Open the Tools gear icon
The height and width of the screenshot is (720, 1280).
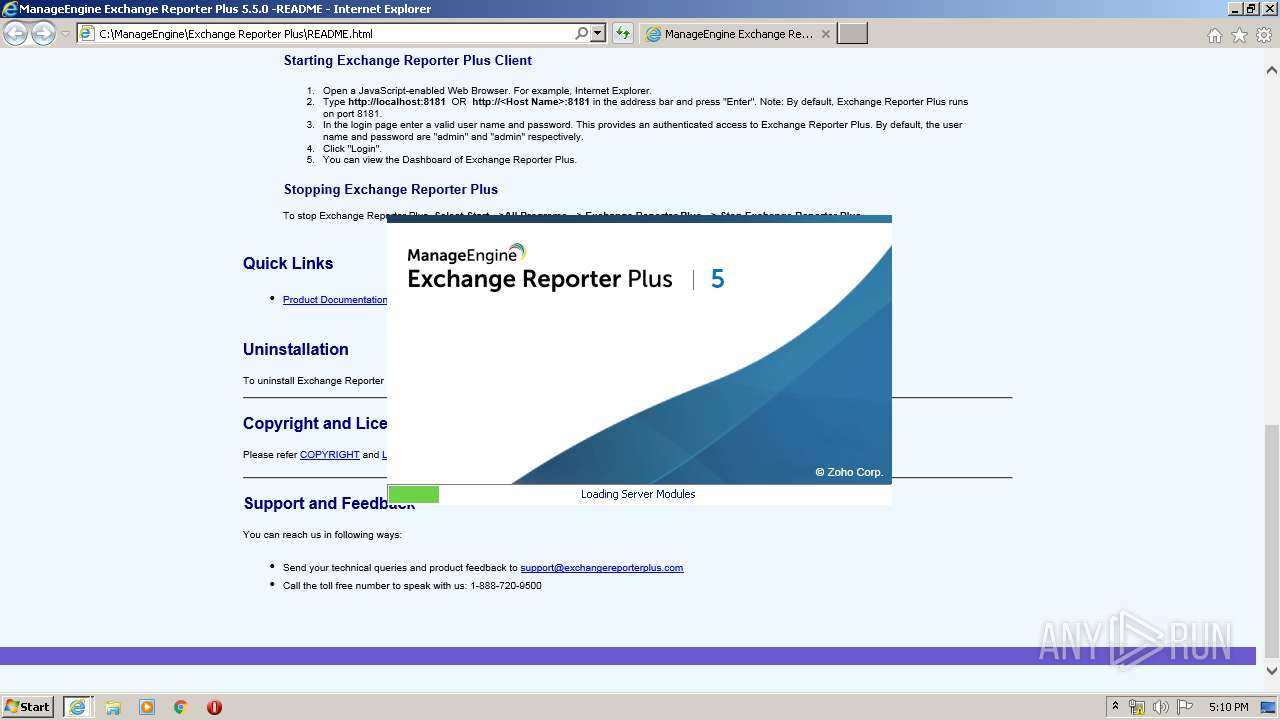(1264, 35)
